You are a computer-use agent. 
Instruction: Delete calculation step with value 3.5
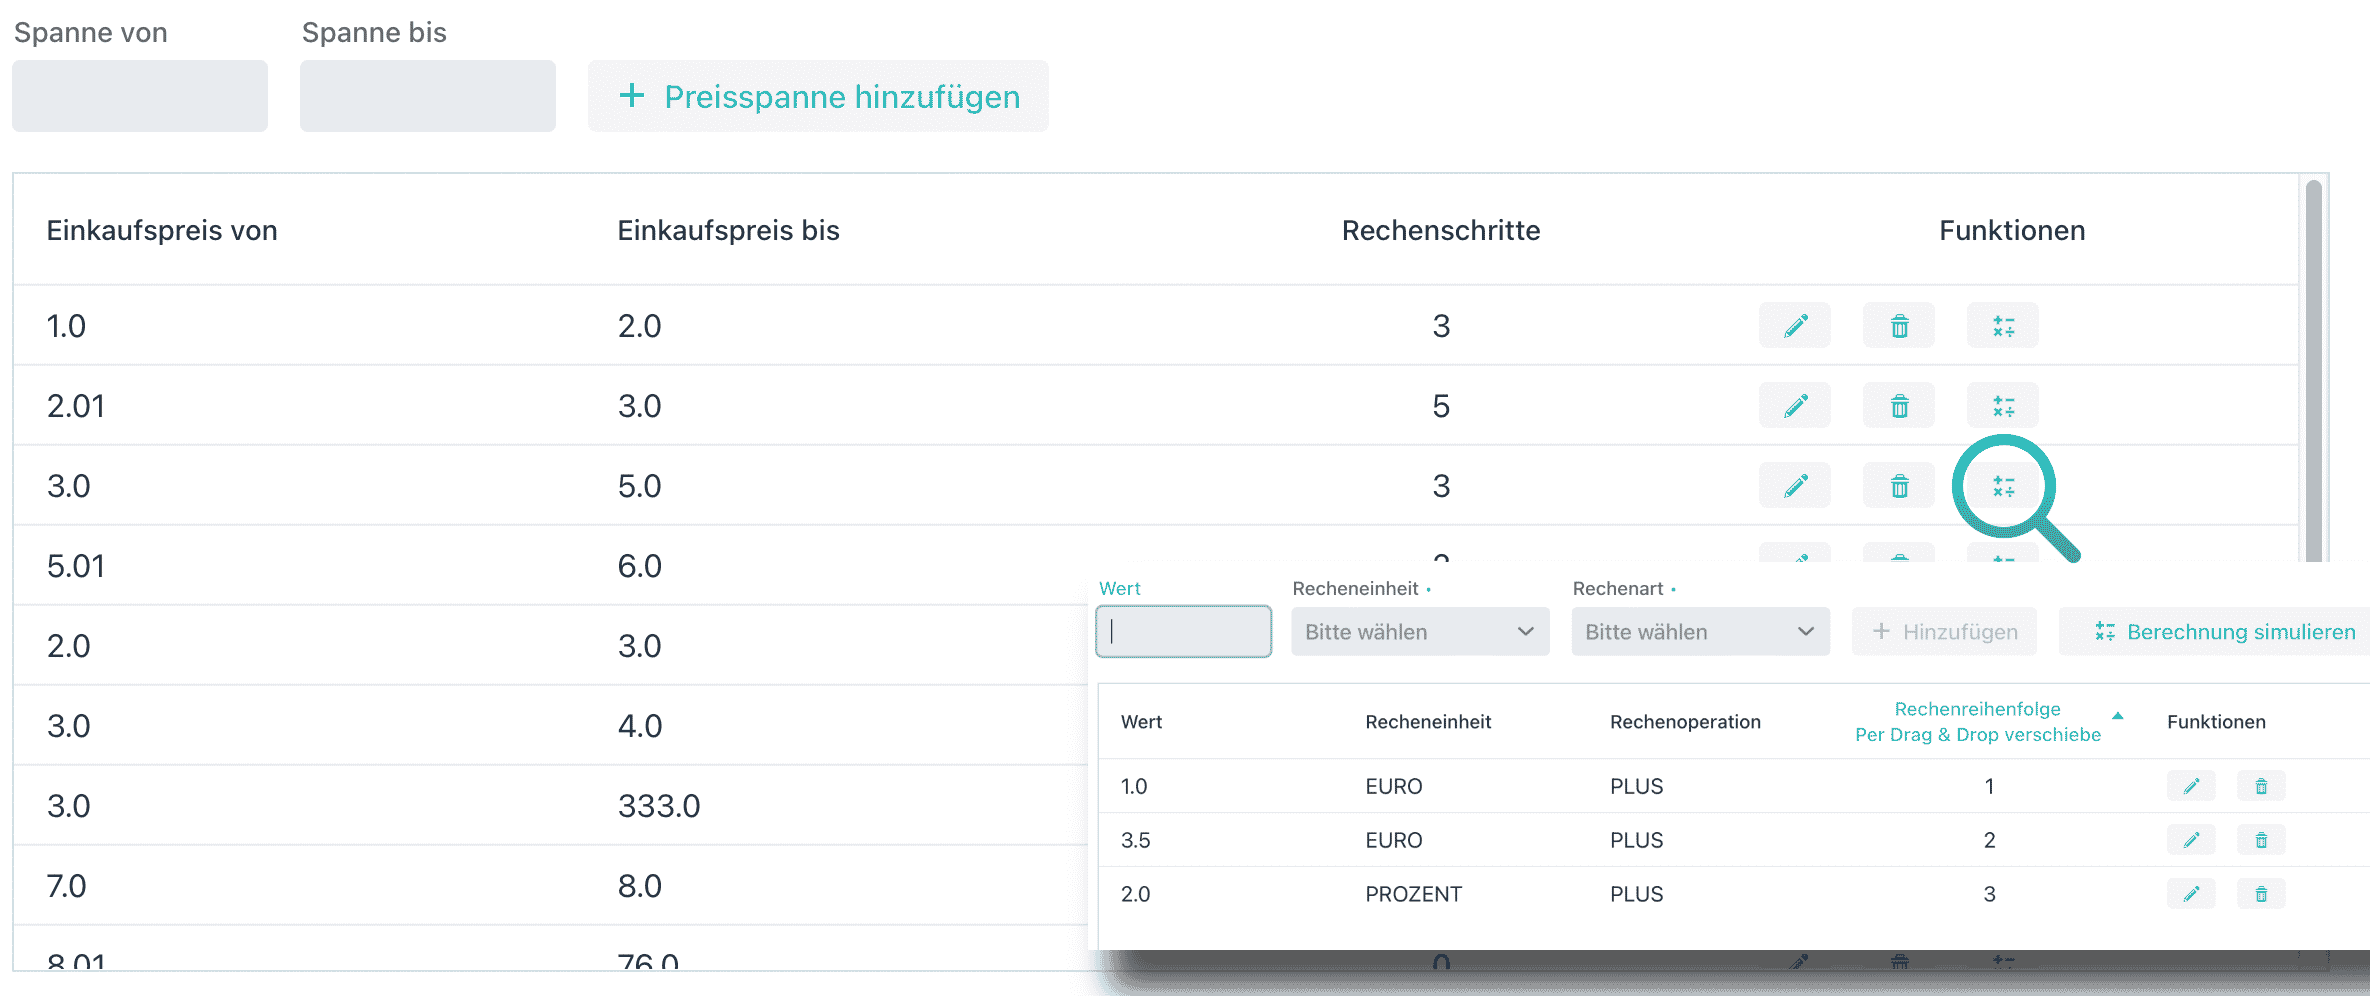pyautogui.click(x=2261, y=840)
